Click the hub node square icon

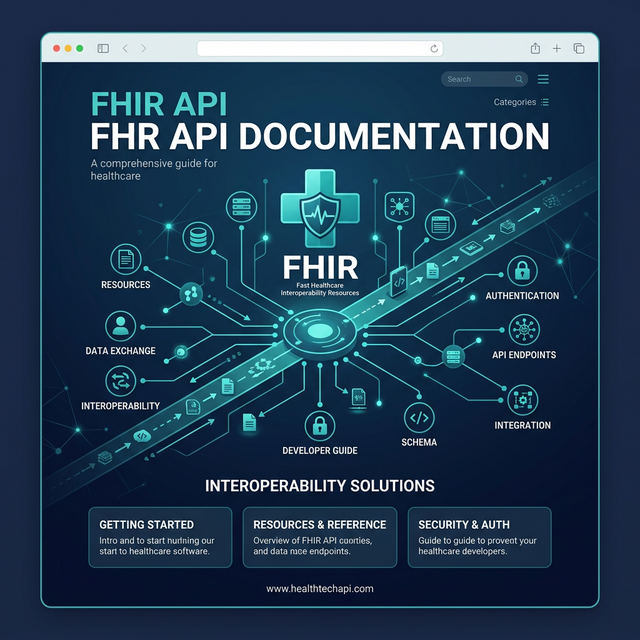coord(400,207)
